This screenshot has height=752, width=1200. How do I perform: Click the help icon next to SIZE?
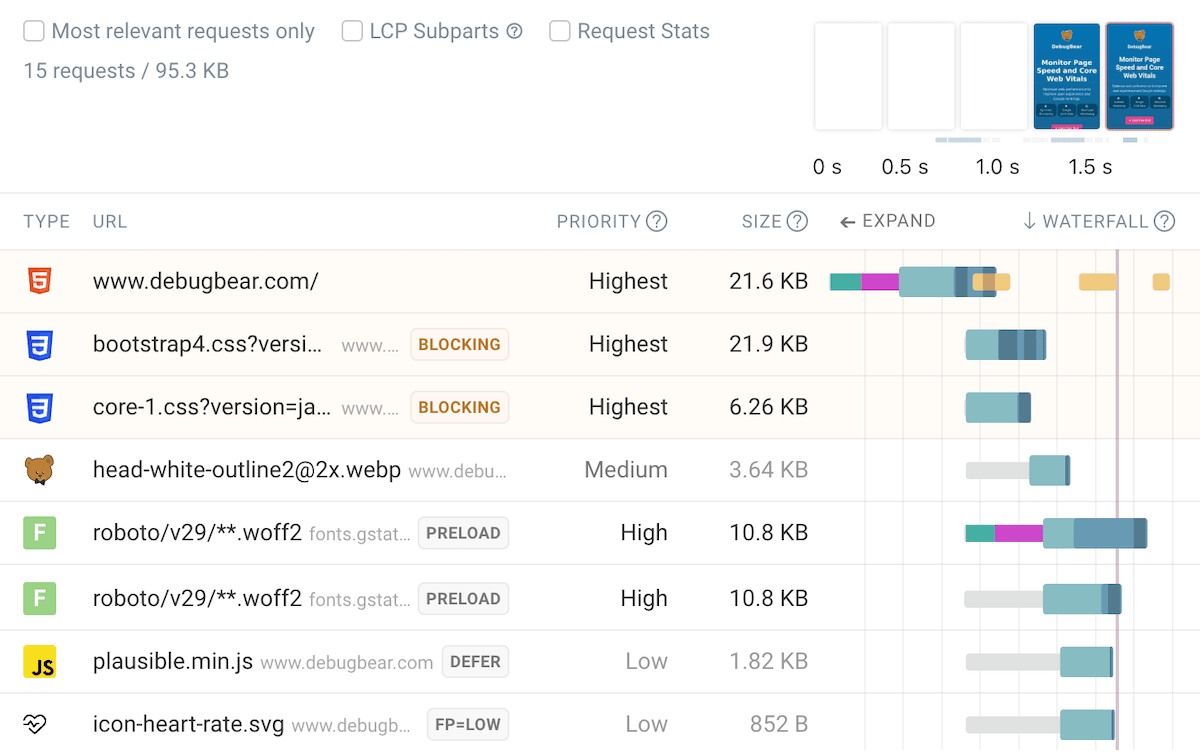pyautogui.click(x=797, y=222)
